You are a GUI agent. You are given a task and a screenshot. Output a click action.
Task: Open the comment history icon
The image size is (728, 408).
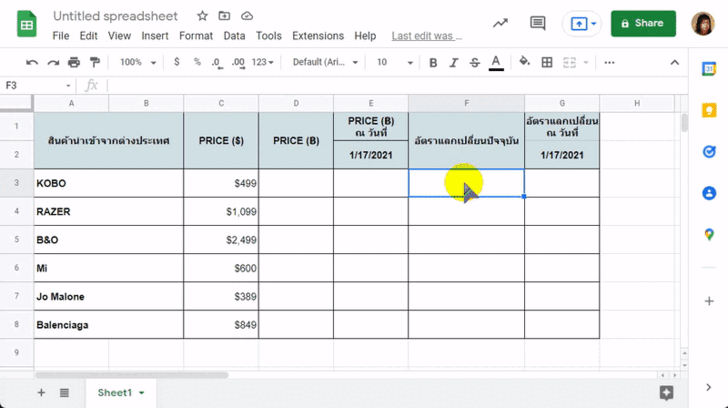click(538, 23)
